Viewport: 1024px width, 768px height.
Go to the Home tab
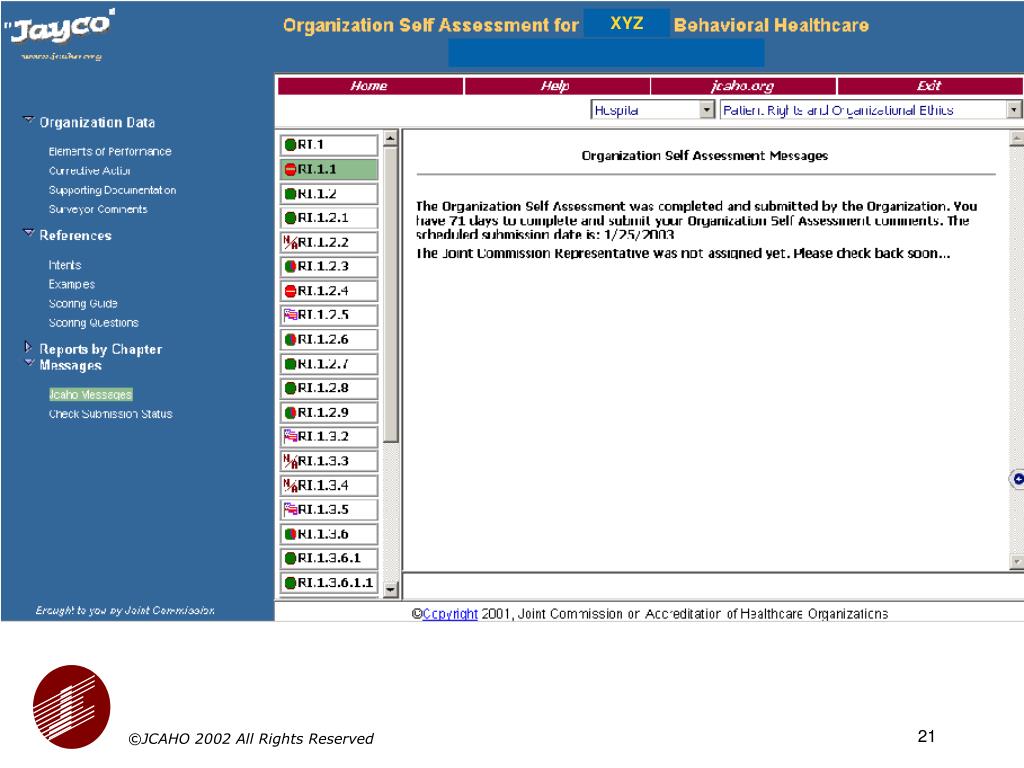(x=370, y=86)
